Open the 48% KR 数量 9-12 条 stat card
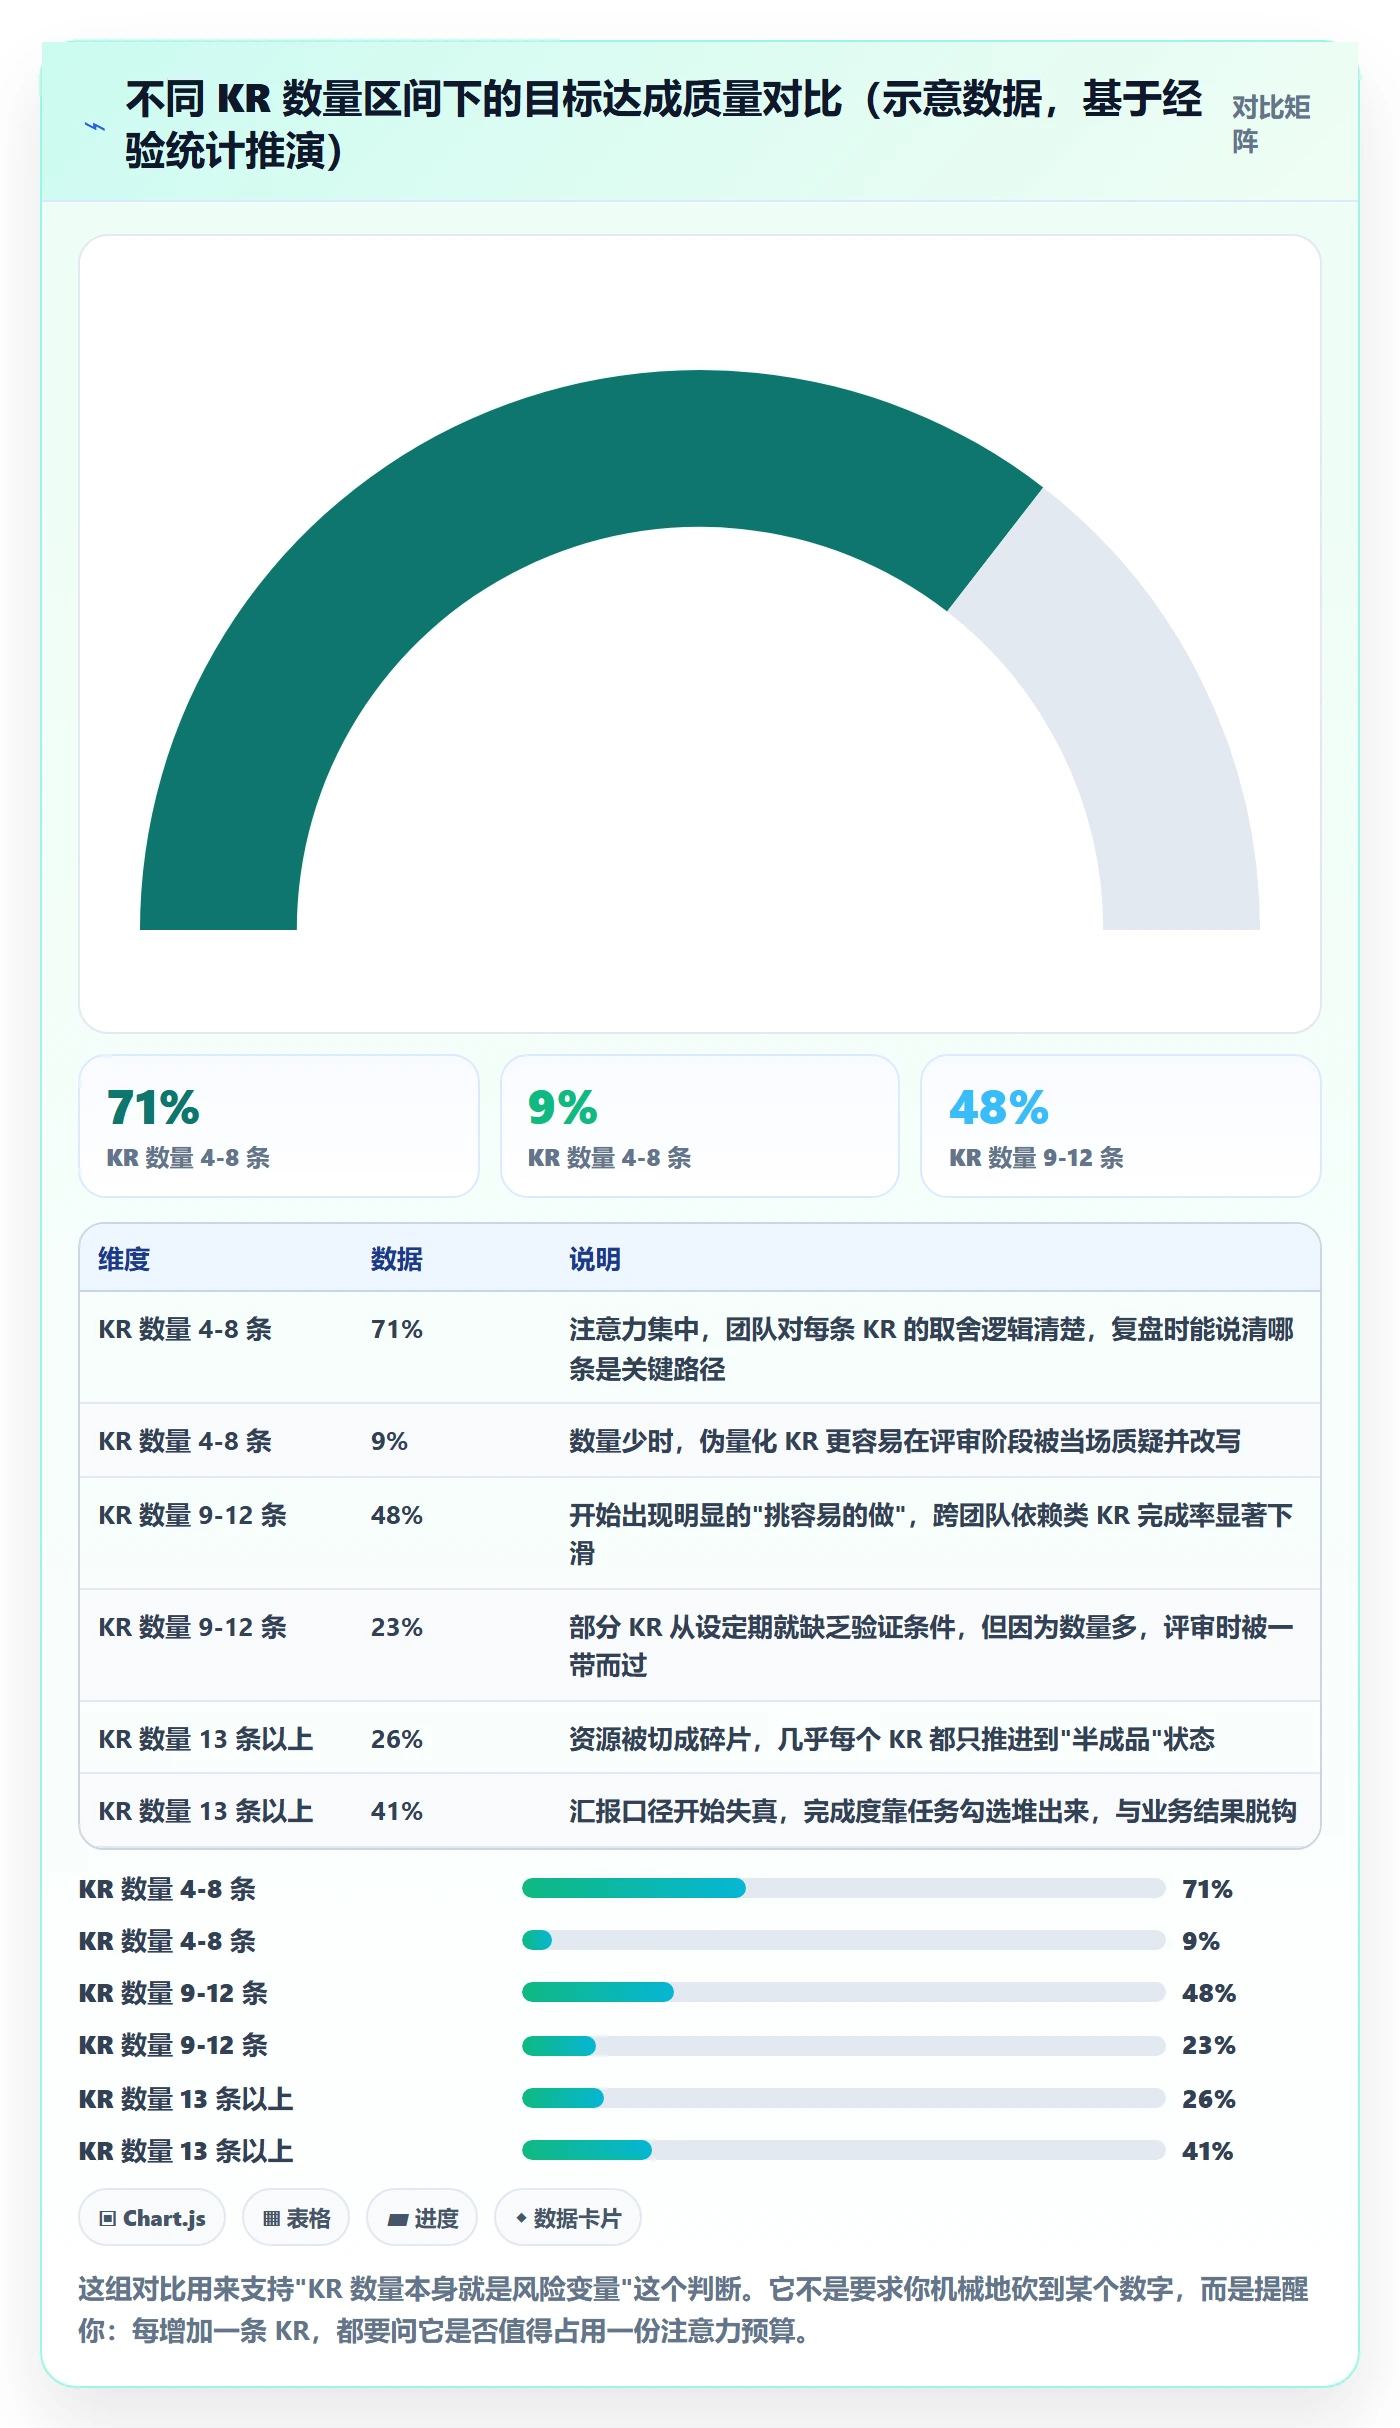The height and width of the screenshot is (2428, 1400). click(x=1121, y=1126)
